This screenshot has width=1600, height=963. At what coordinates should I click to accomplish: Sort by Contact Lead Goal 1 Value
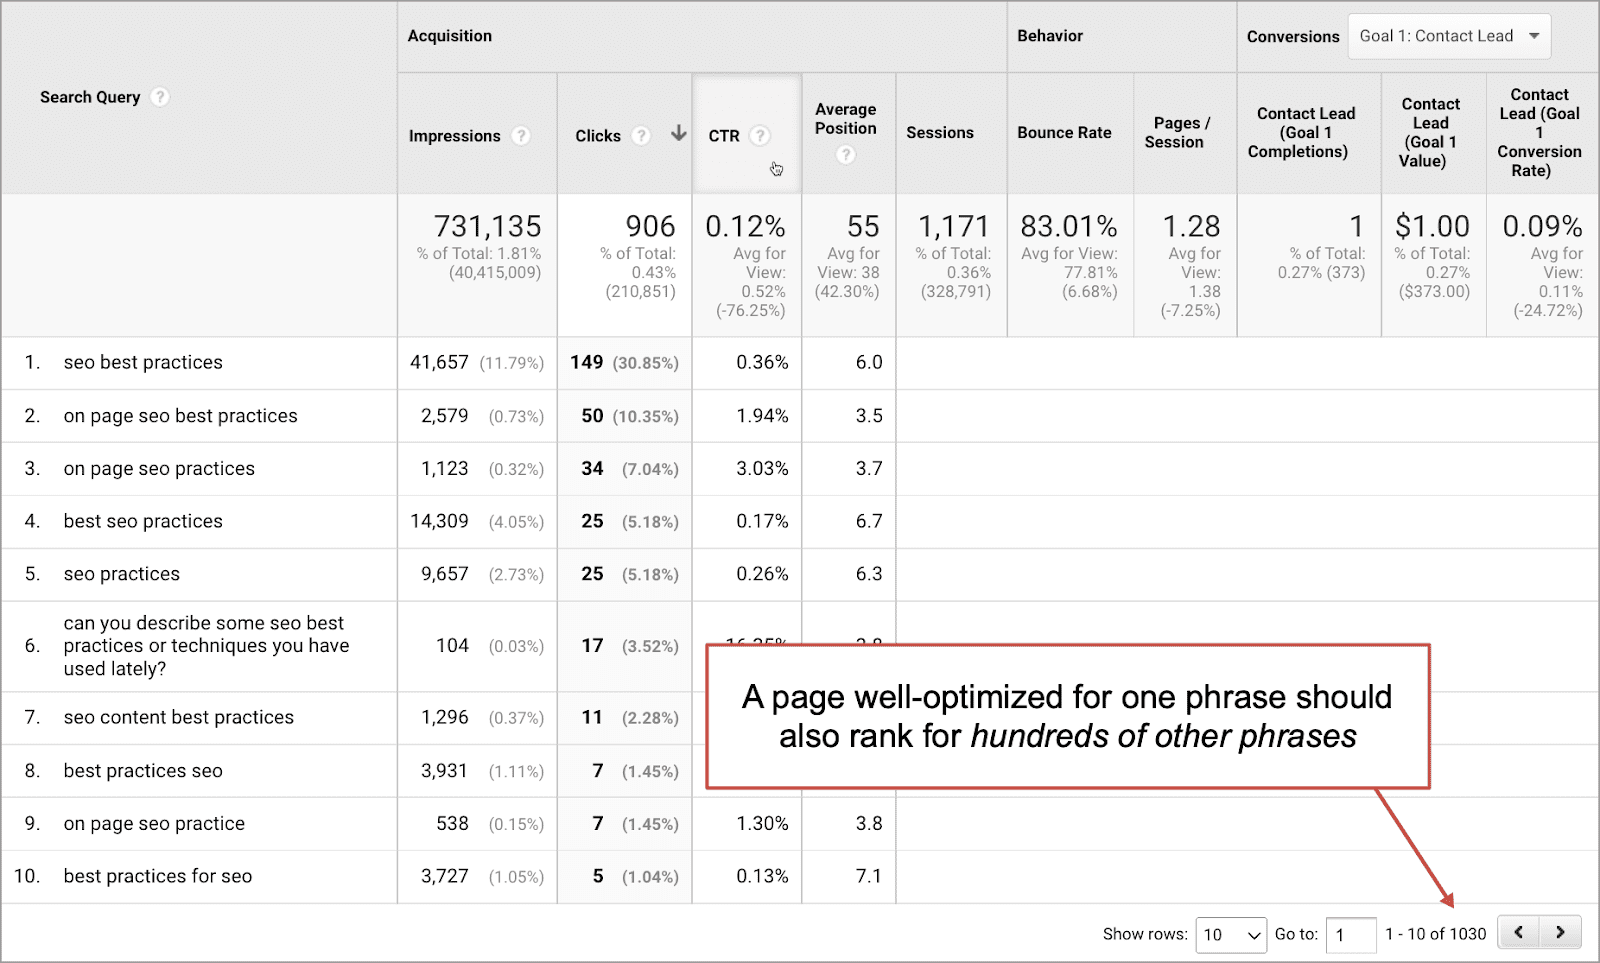pos(1430,132)
